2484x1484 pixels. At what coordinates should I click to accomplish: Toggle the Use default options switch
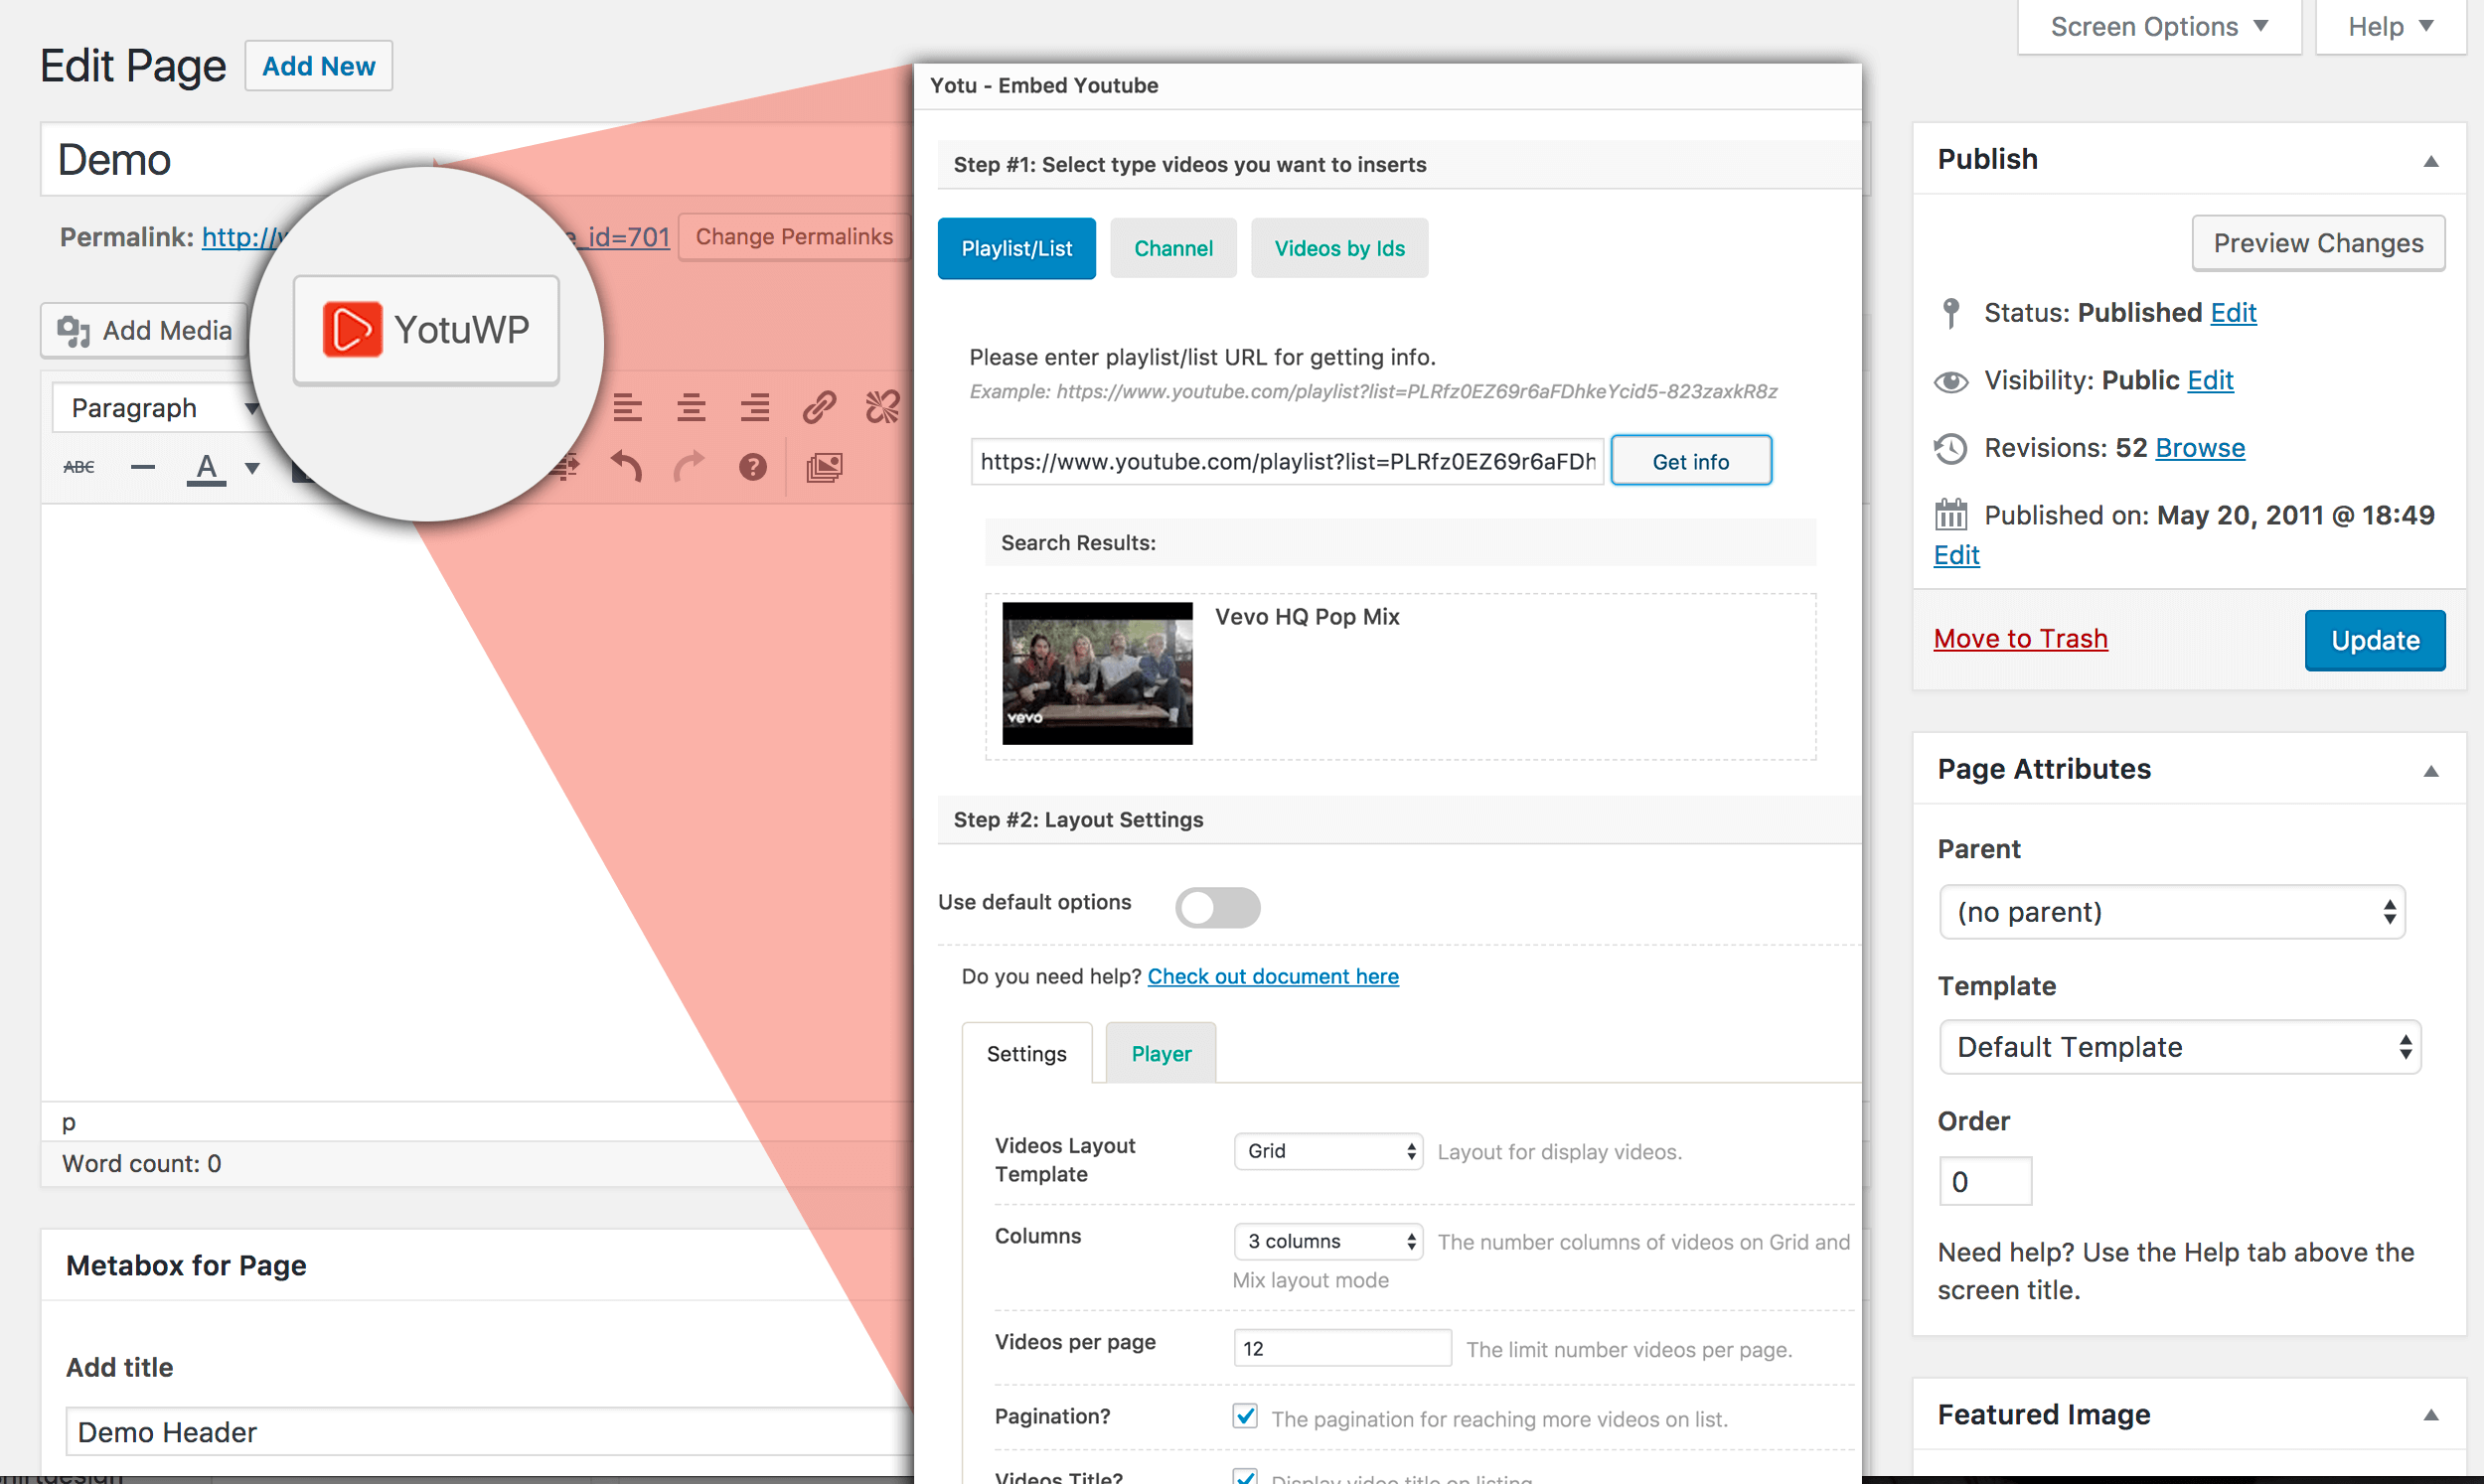point(1217,907)
